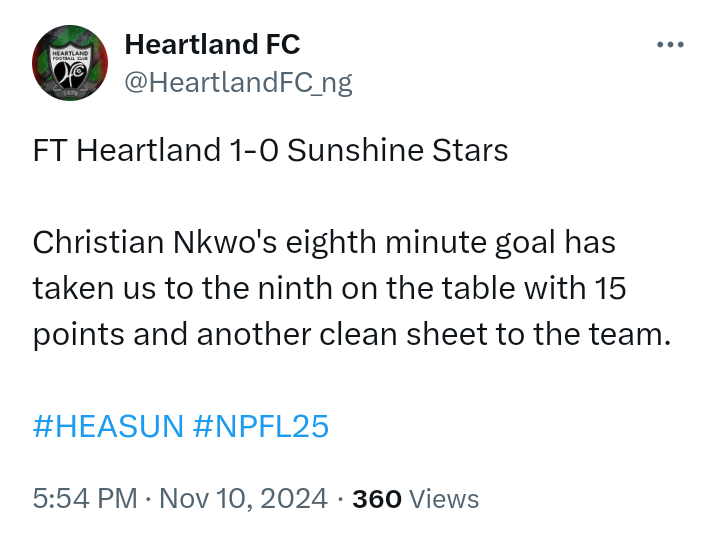720x536 pixels.
Task: Click the 1-0 score text
Action: pos(250,151)
